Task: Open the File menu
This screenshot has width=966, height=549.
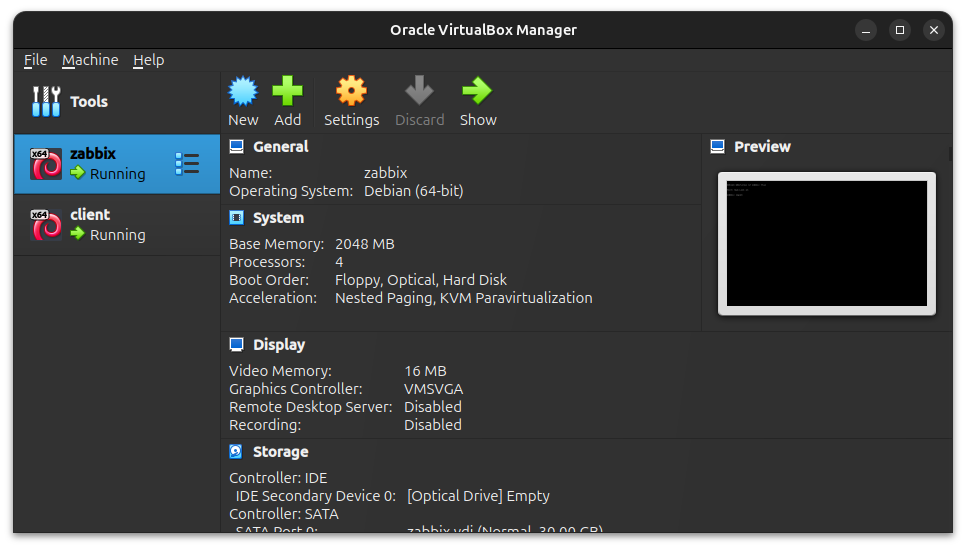Action: click(35, 60)
